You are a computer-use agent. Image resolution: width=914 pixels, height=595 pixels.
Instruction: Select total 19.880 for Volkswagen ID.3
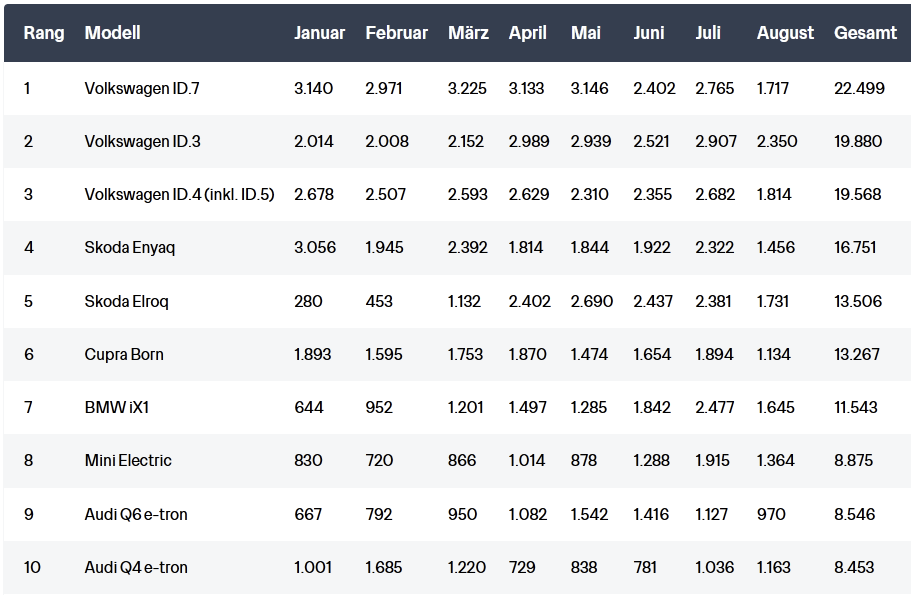(858, 142)
